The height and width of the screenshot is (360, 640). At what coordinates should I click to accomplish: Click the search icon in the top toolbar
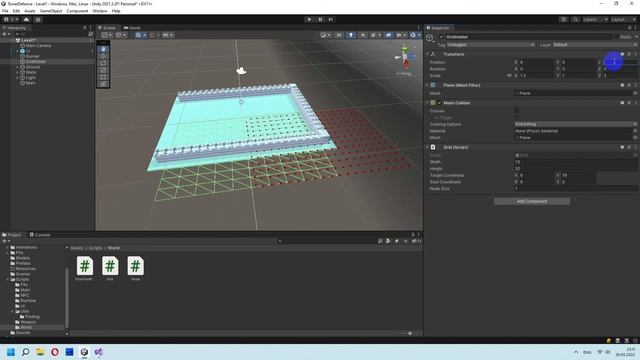click(x=575, y=19)
